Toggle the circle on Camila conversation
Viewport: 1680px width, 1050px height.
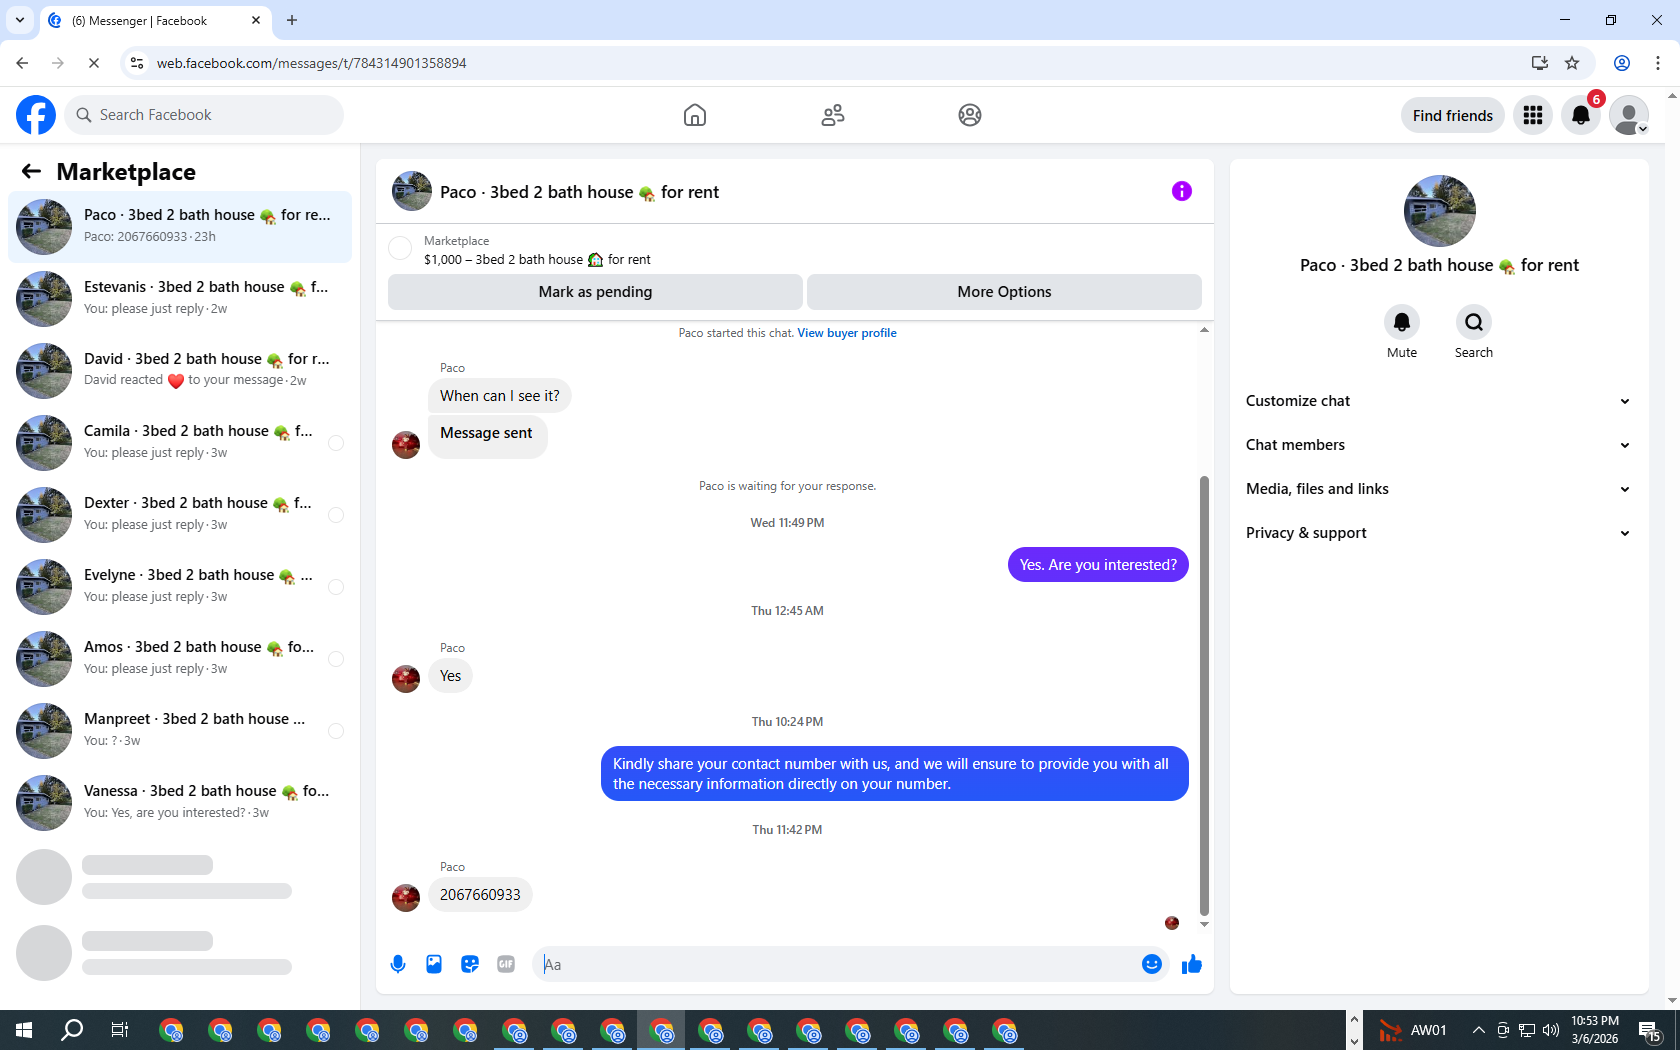pyautogui.click(x=336, y=443)
